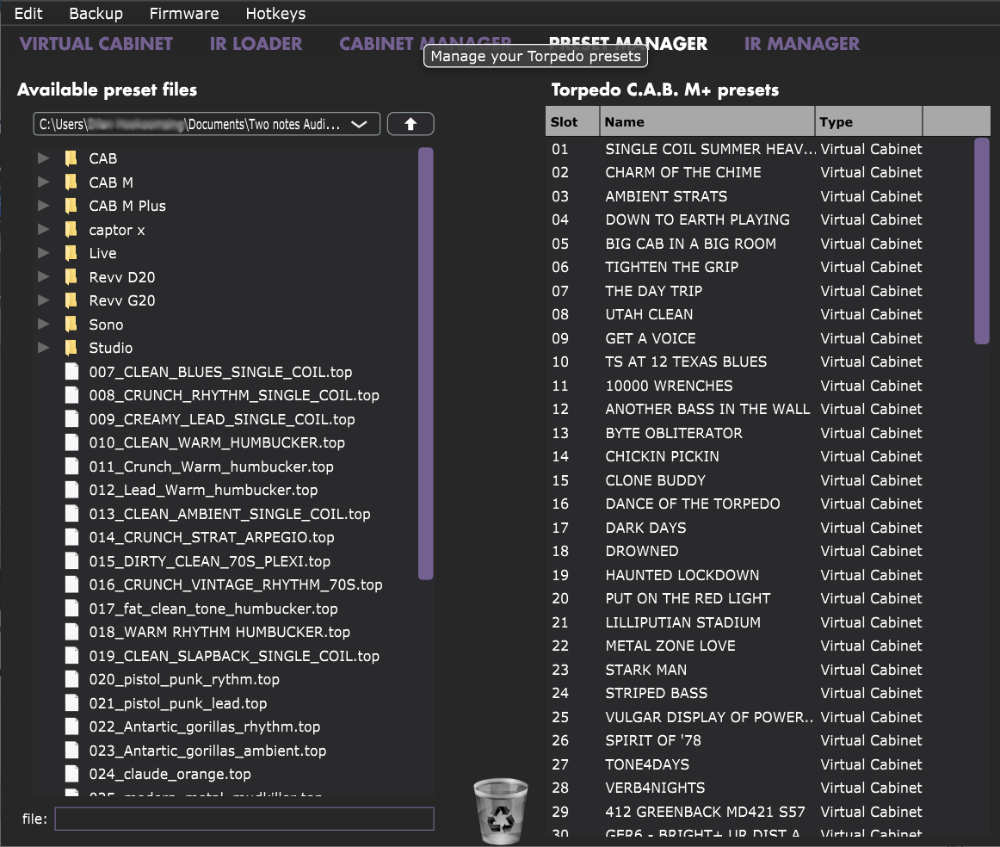Click file icon of 013_CLEAN_AMBIENT_SINGLE_COIL.top
This screenshot has width=1000, height=847.
(x=71, y=514)
